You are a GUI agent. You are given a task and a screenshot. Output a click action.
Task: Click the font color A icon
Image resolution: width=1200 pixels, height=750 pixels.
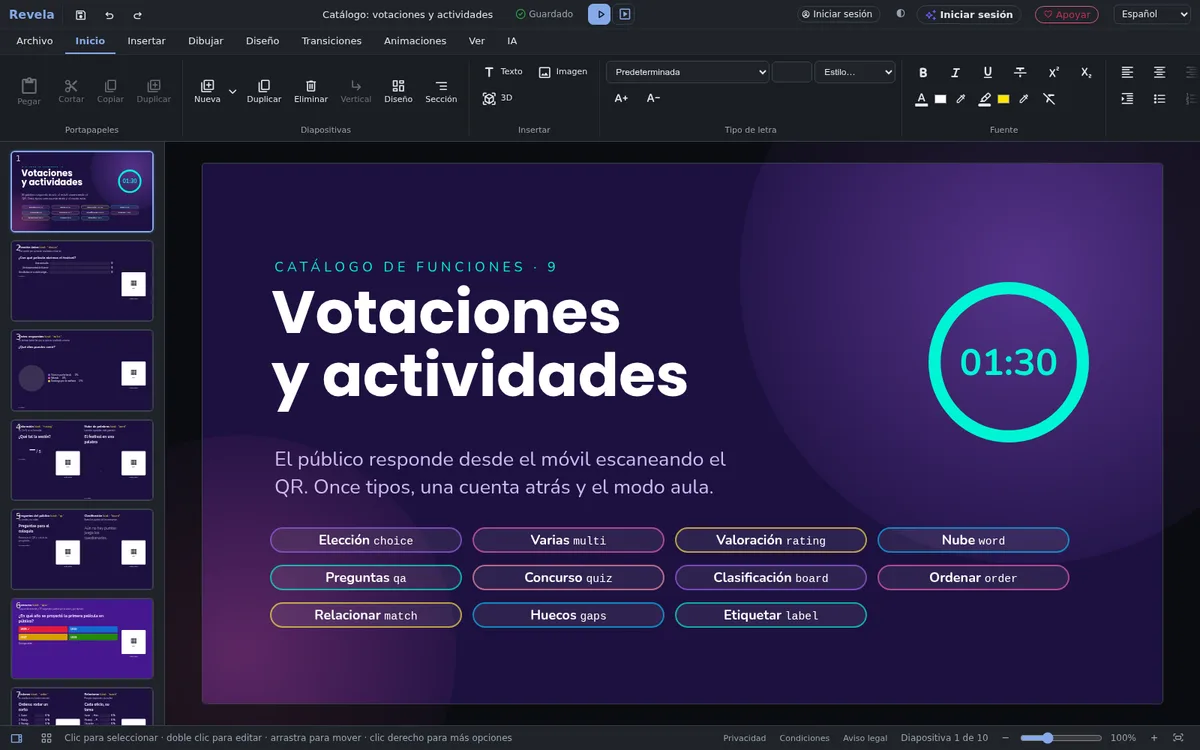pos(922,99)
